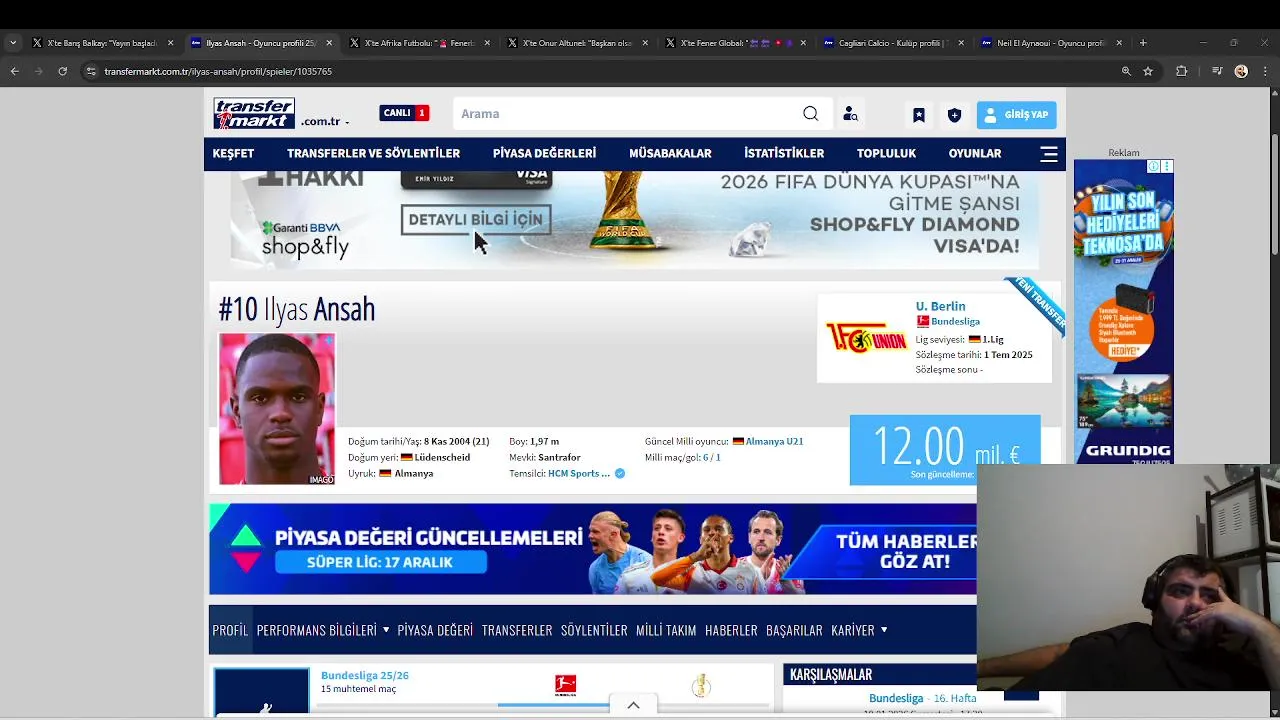The width and height of the screenshot is (1280, 720).
Task: Click the verified checkmark beside HCM Sports
Action: pos(620,473)
